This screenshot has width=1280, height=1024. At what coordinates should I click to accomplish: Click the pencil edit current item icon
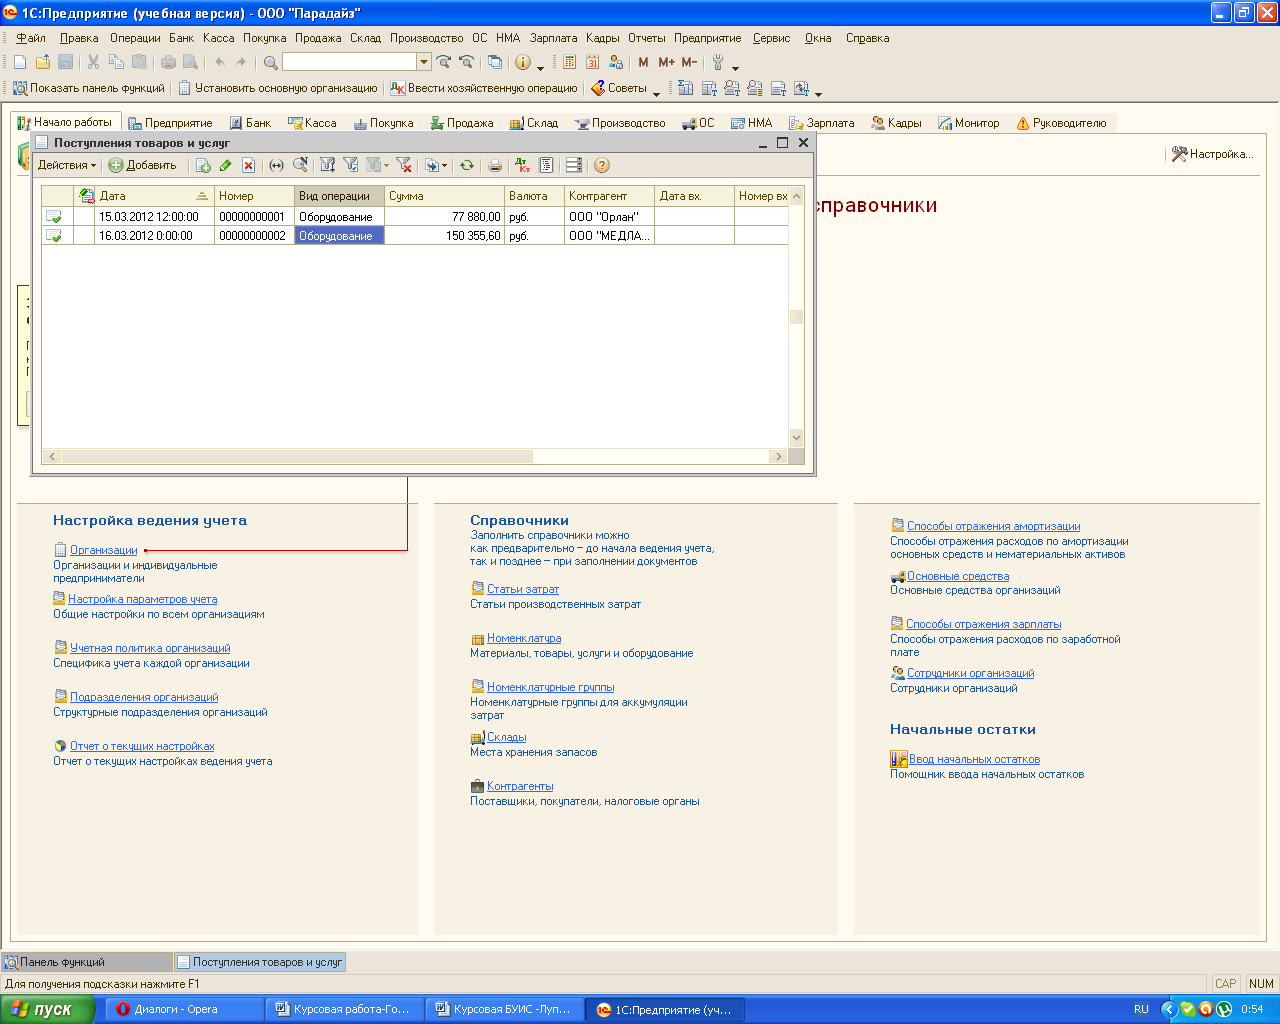point(226,166)
